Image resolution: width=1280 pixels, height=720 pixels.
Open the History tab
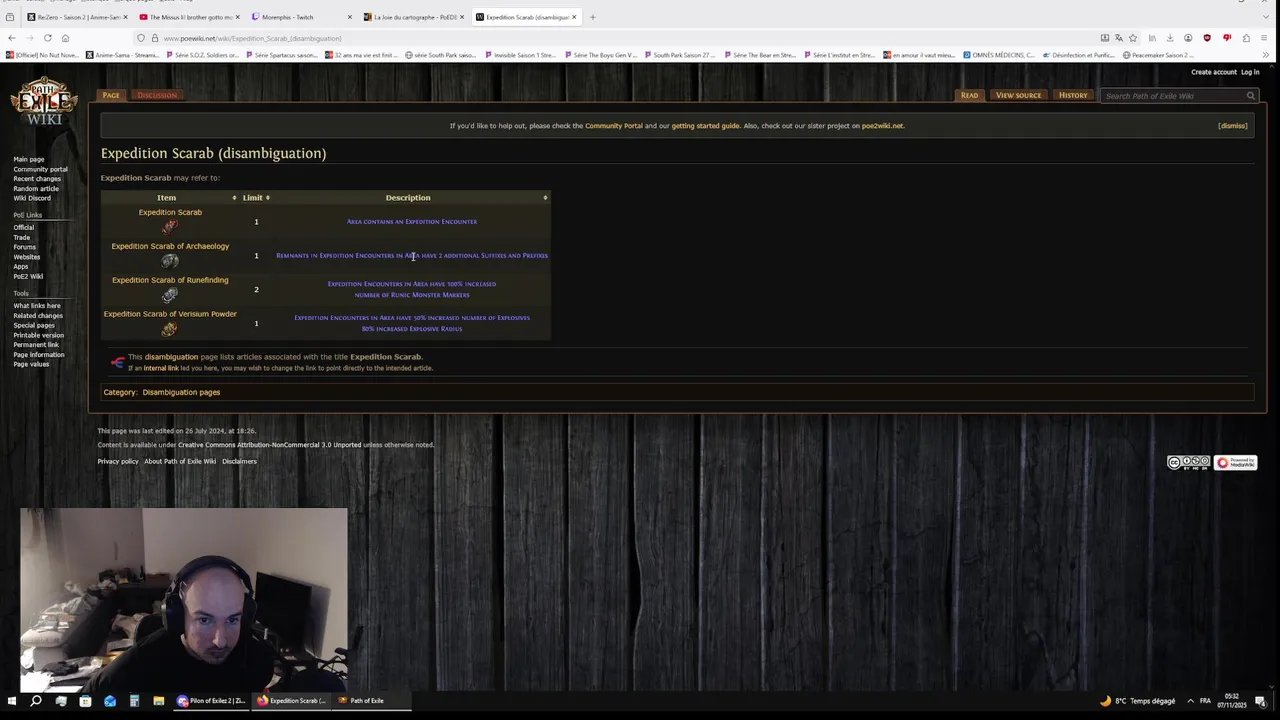point(1073,95)
